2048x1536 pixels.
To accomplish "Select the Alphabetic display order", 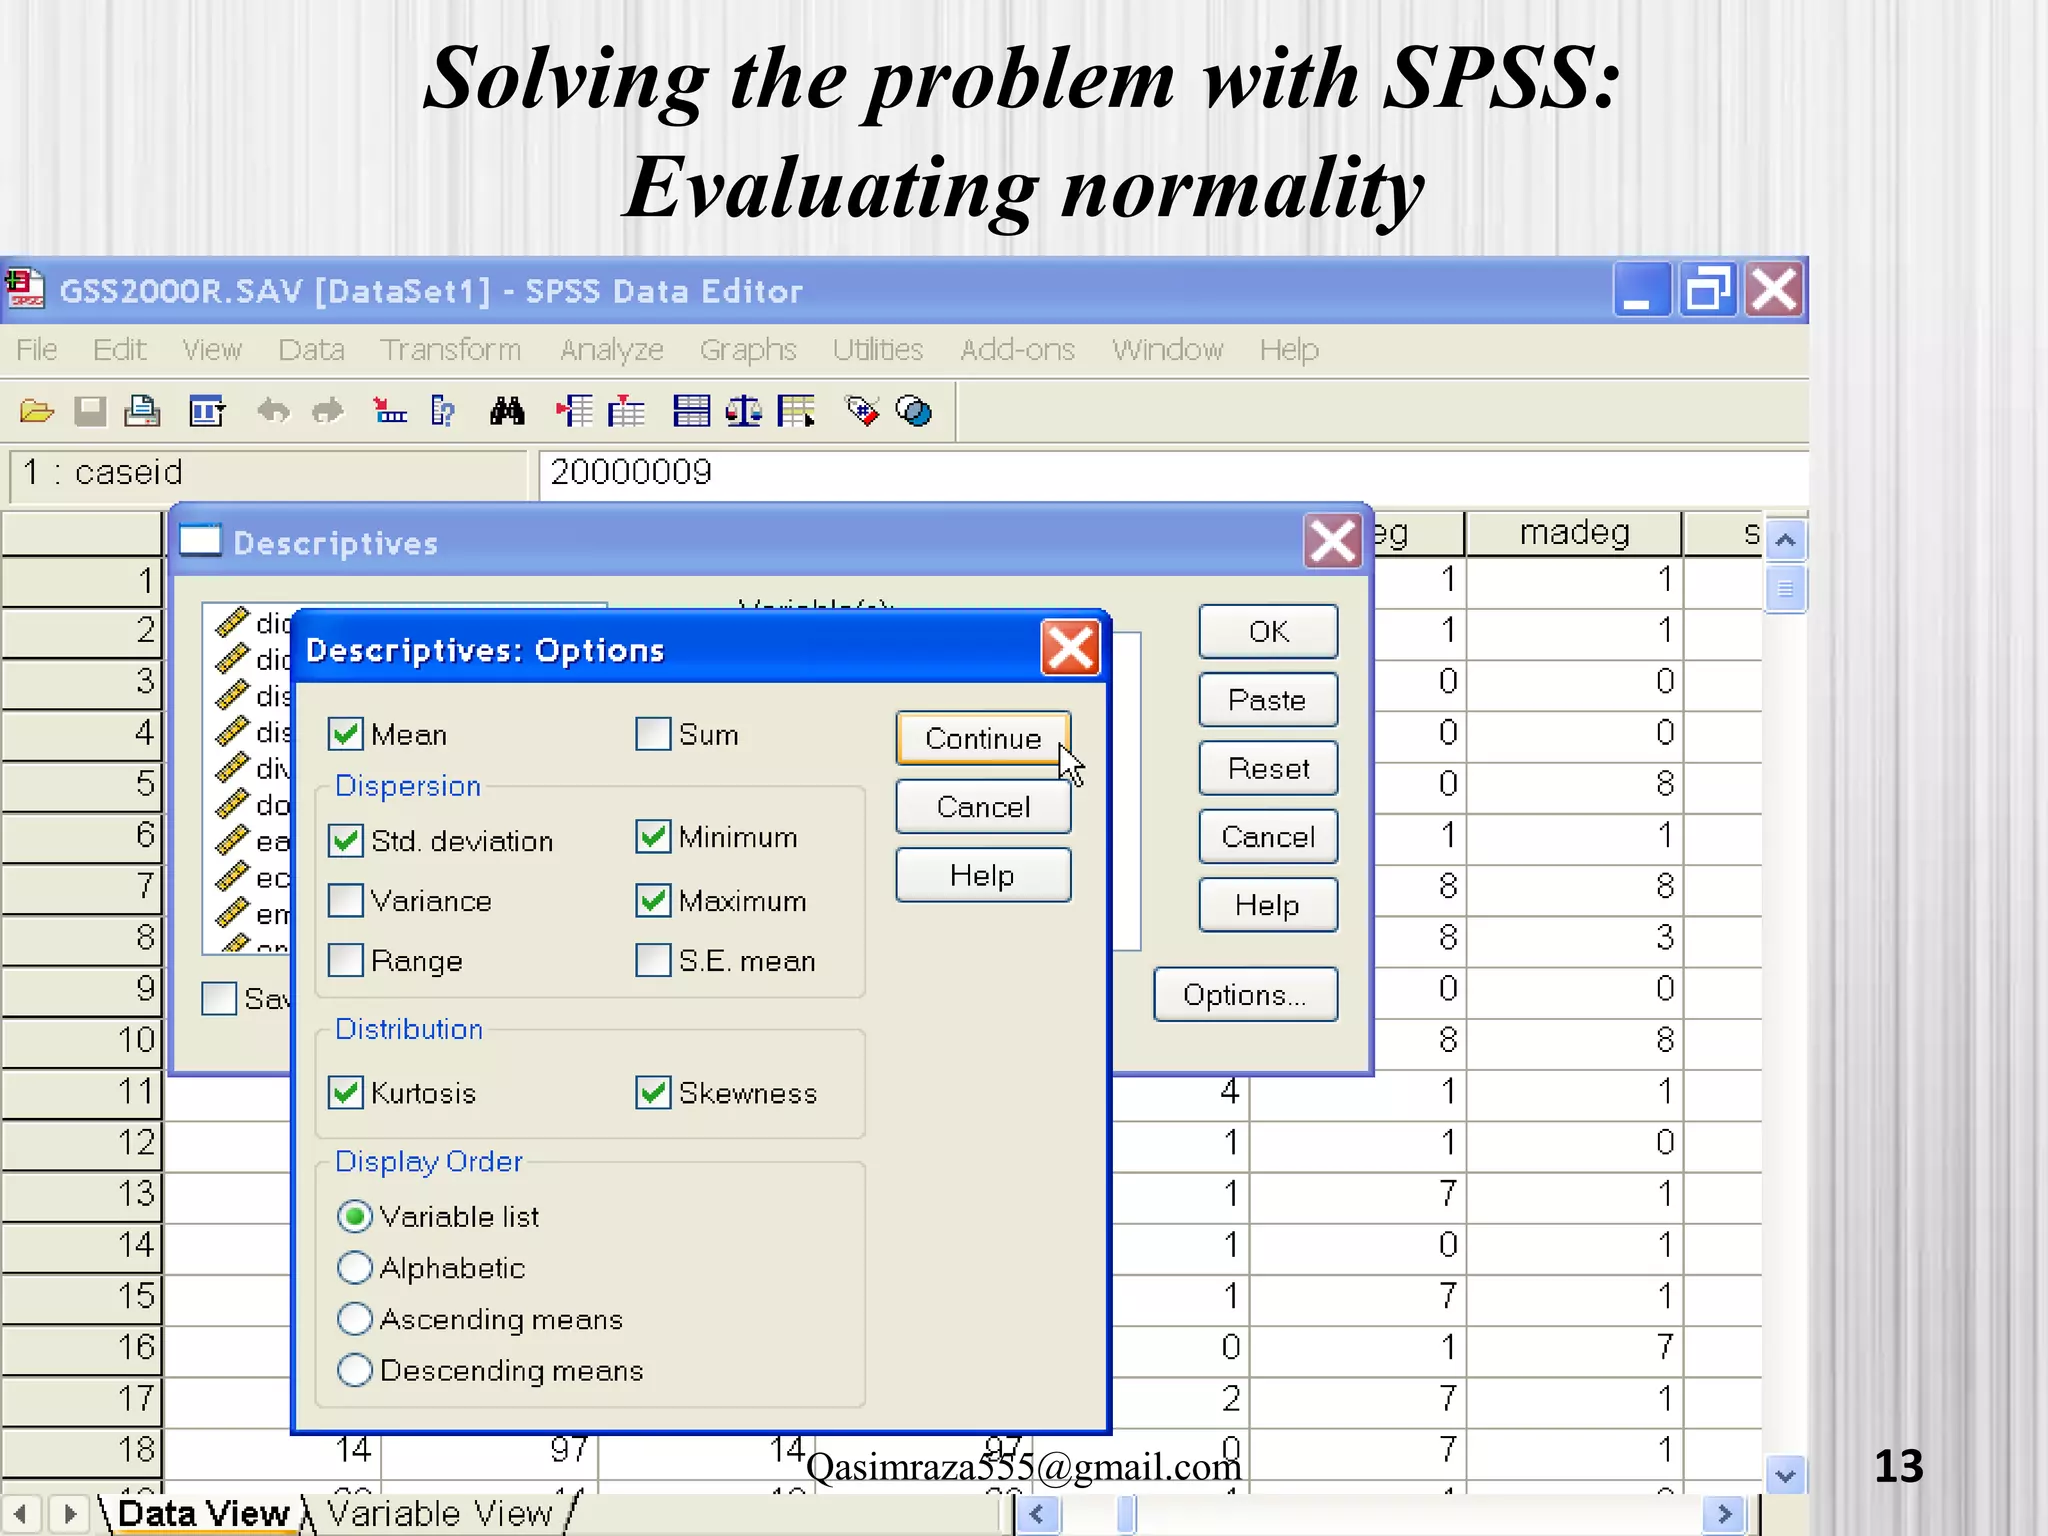I will coord(355,1267).
